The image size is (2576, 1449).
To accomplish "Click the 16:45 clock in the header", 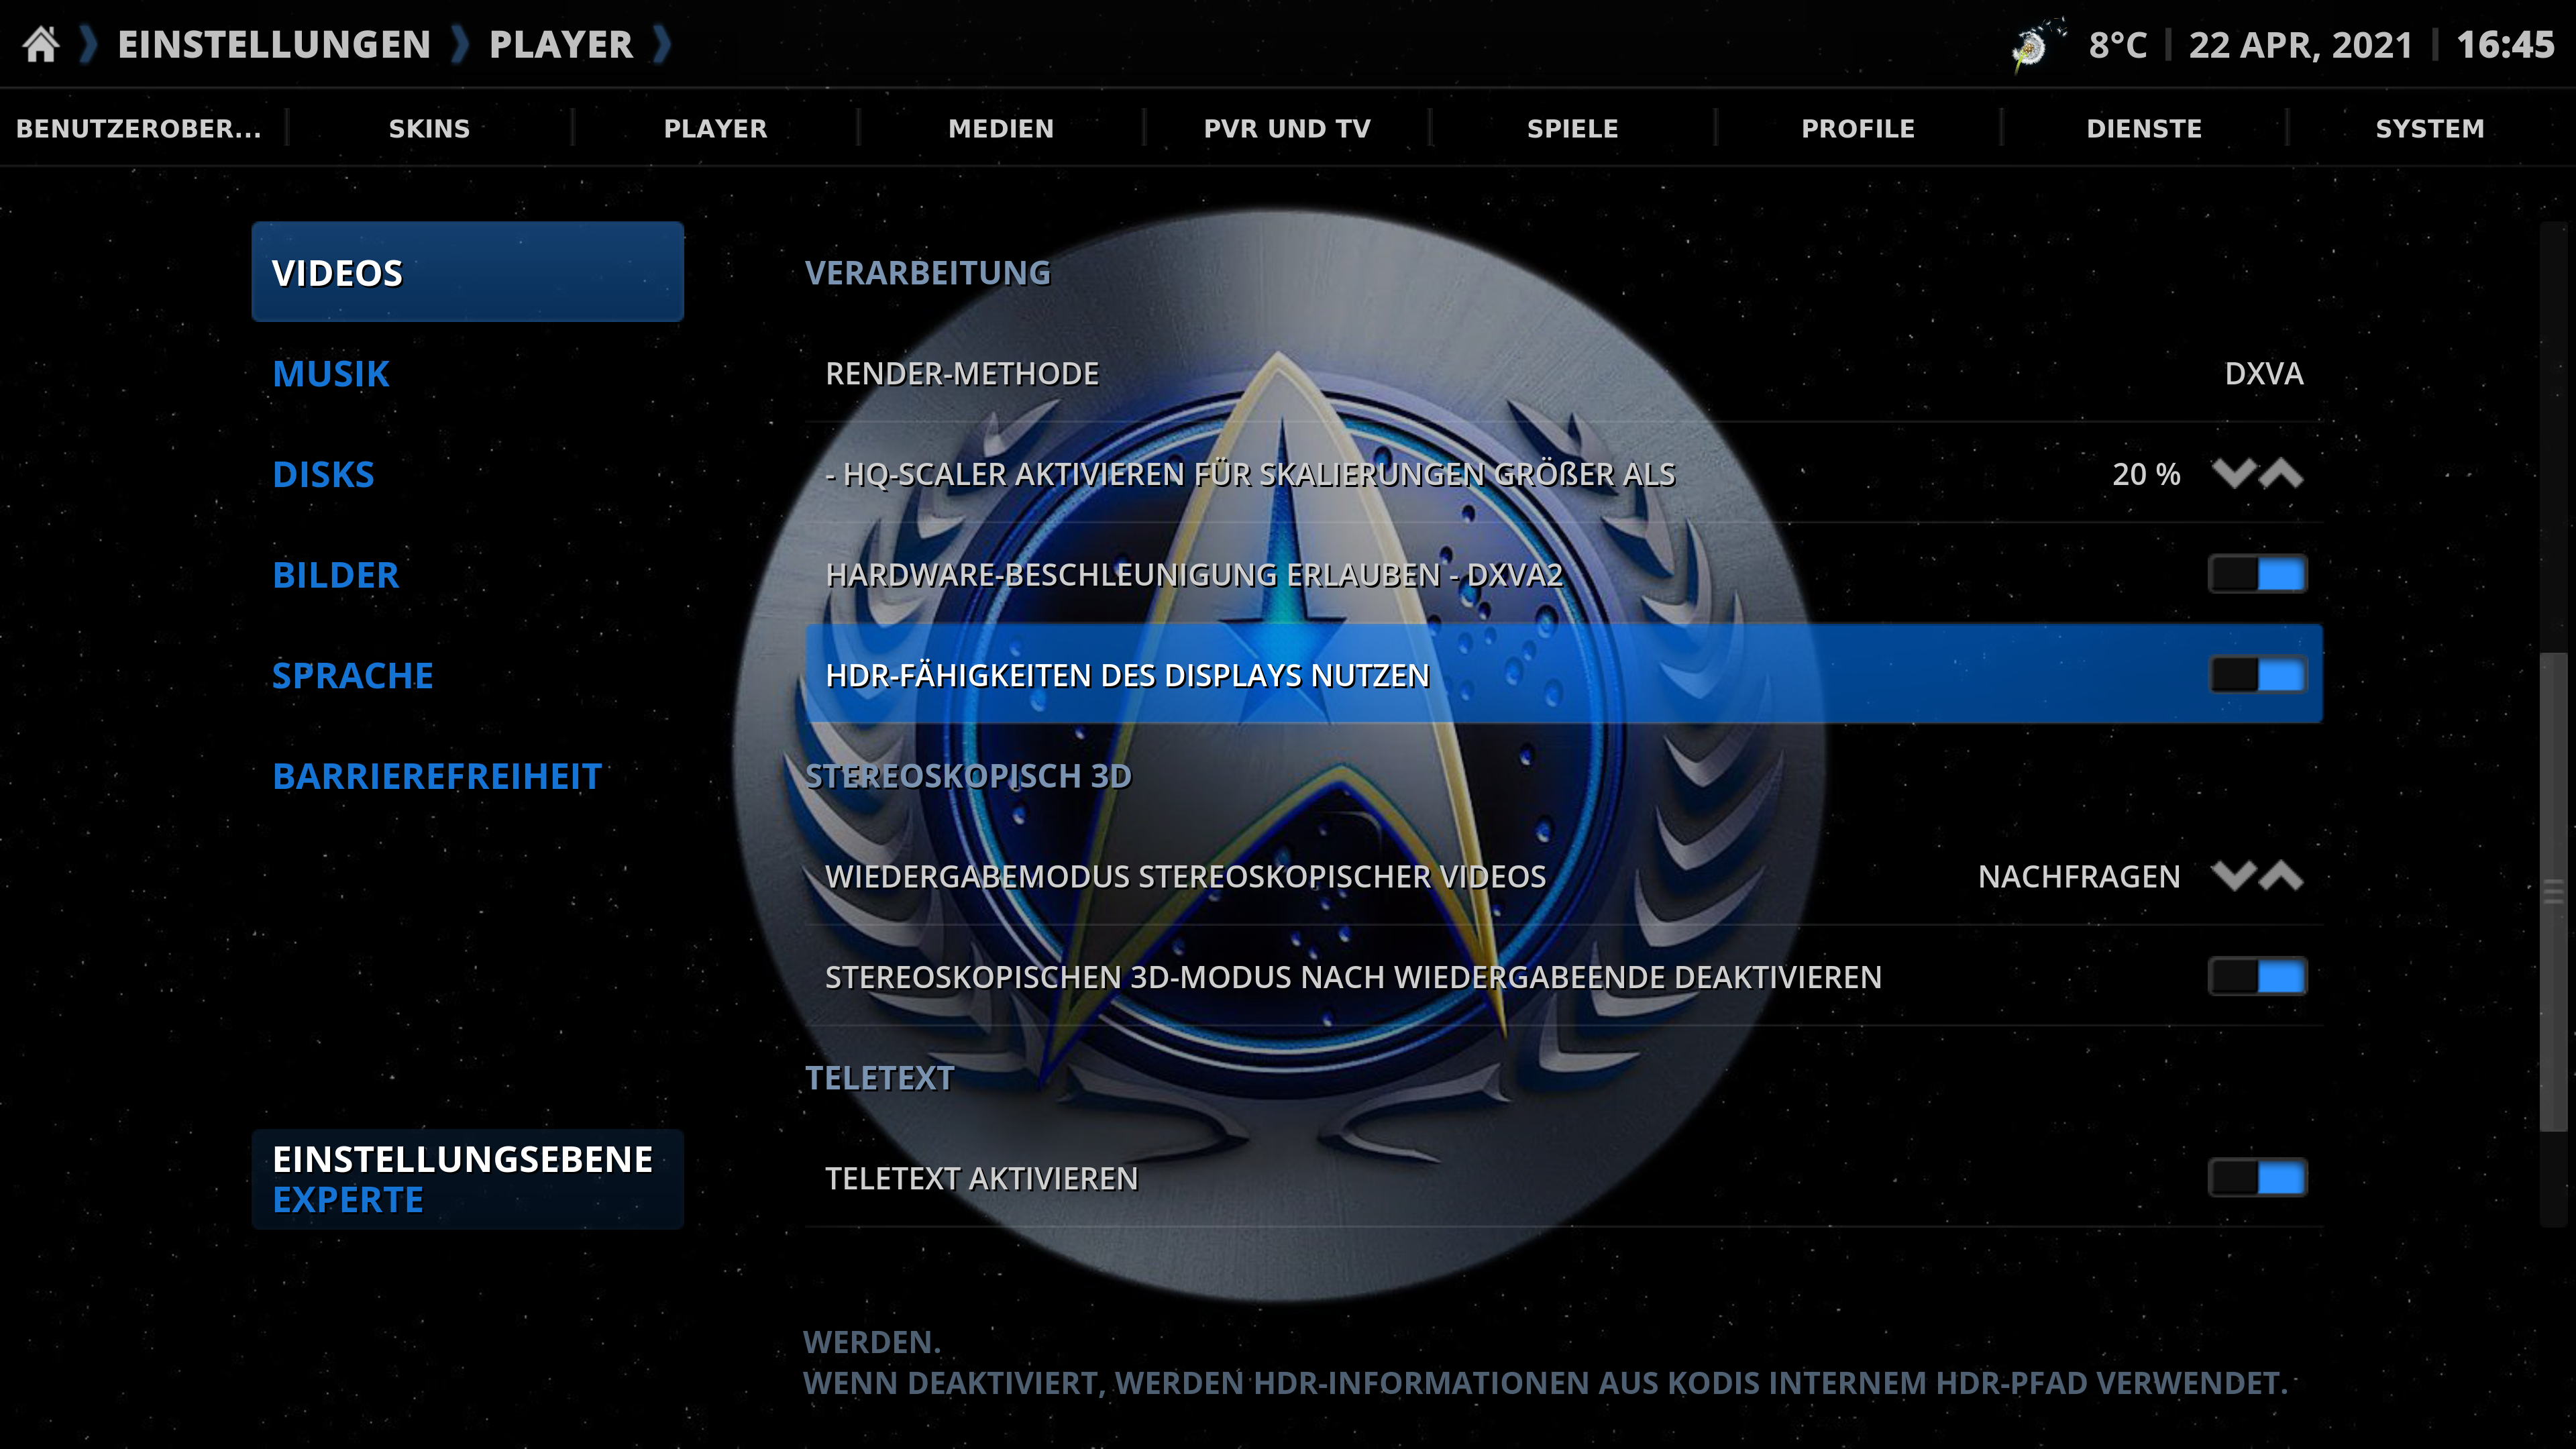I will point(2505,45).
